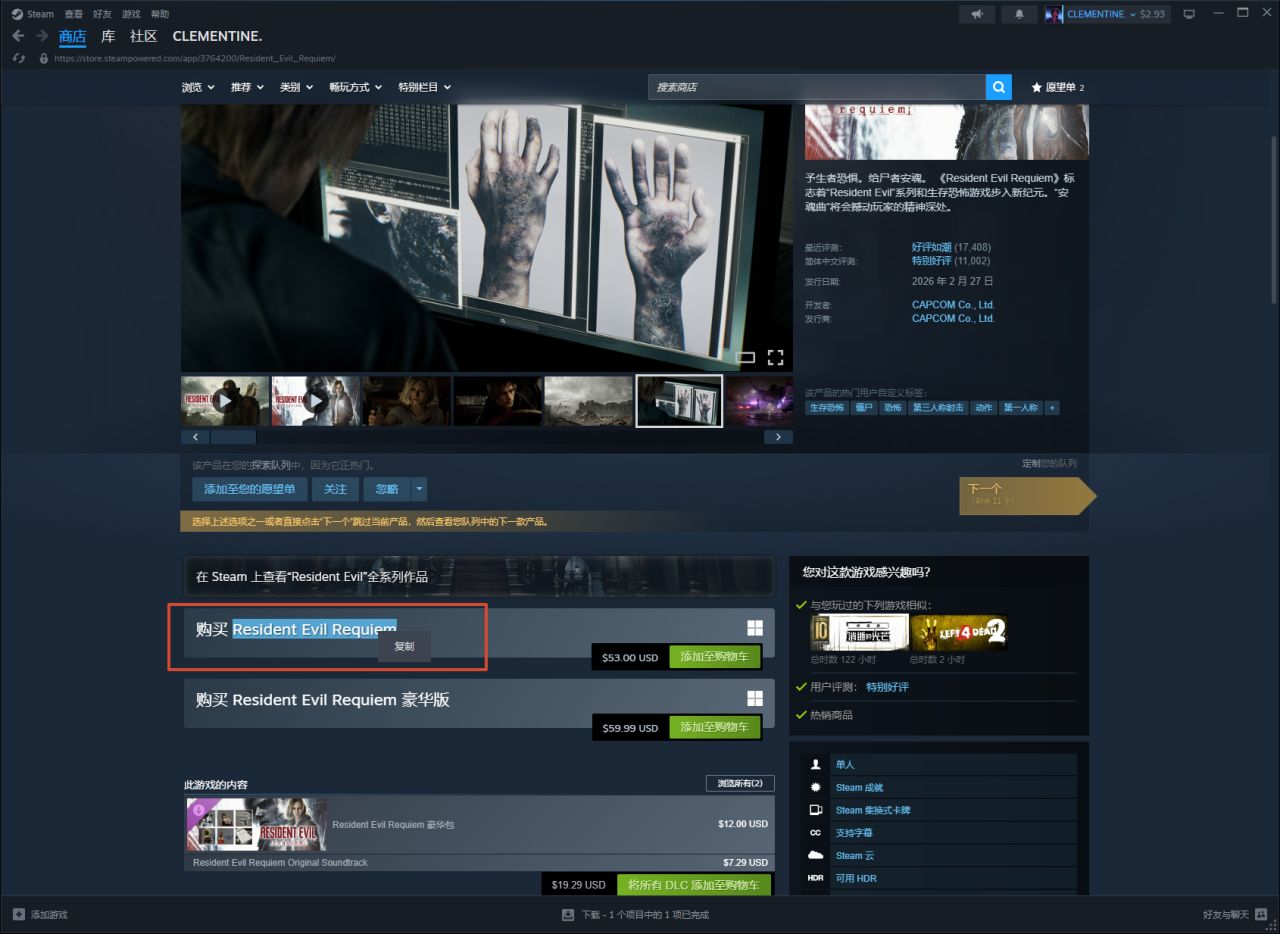Add $59.99 豪华版 edition to cart

pos(714,727)
